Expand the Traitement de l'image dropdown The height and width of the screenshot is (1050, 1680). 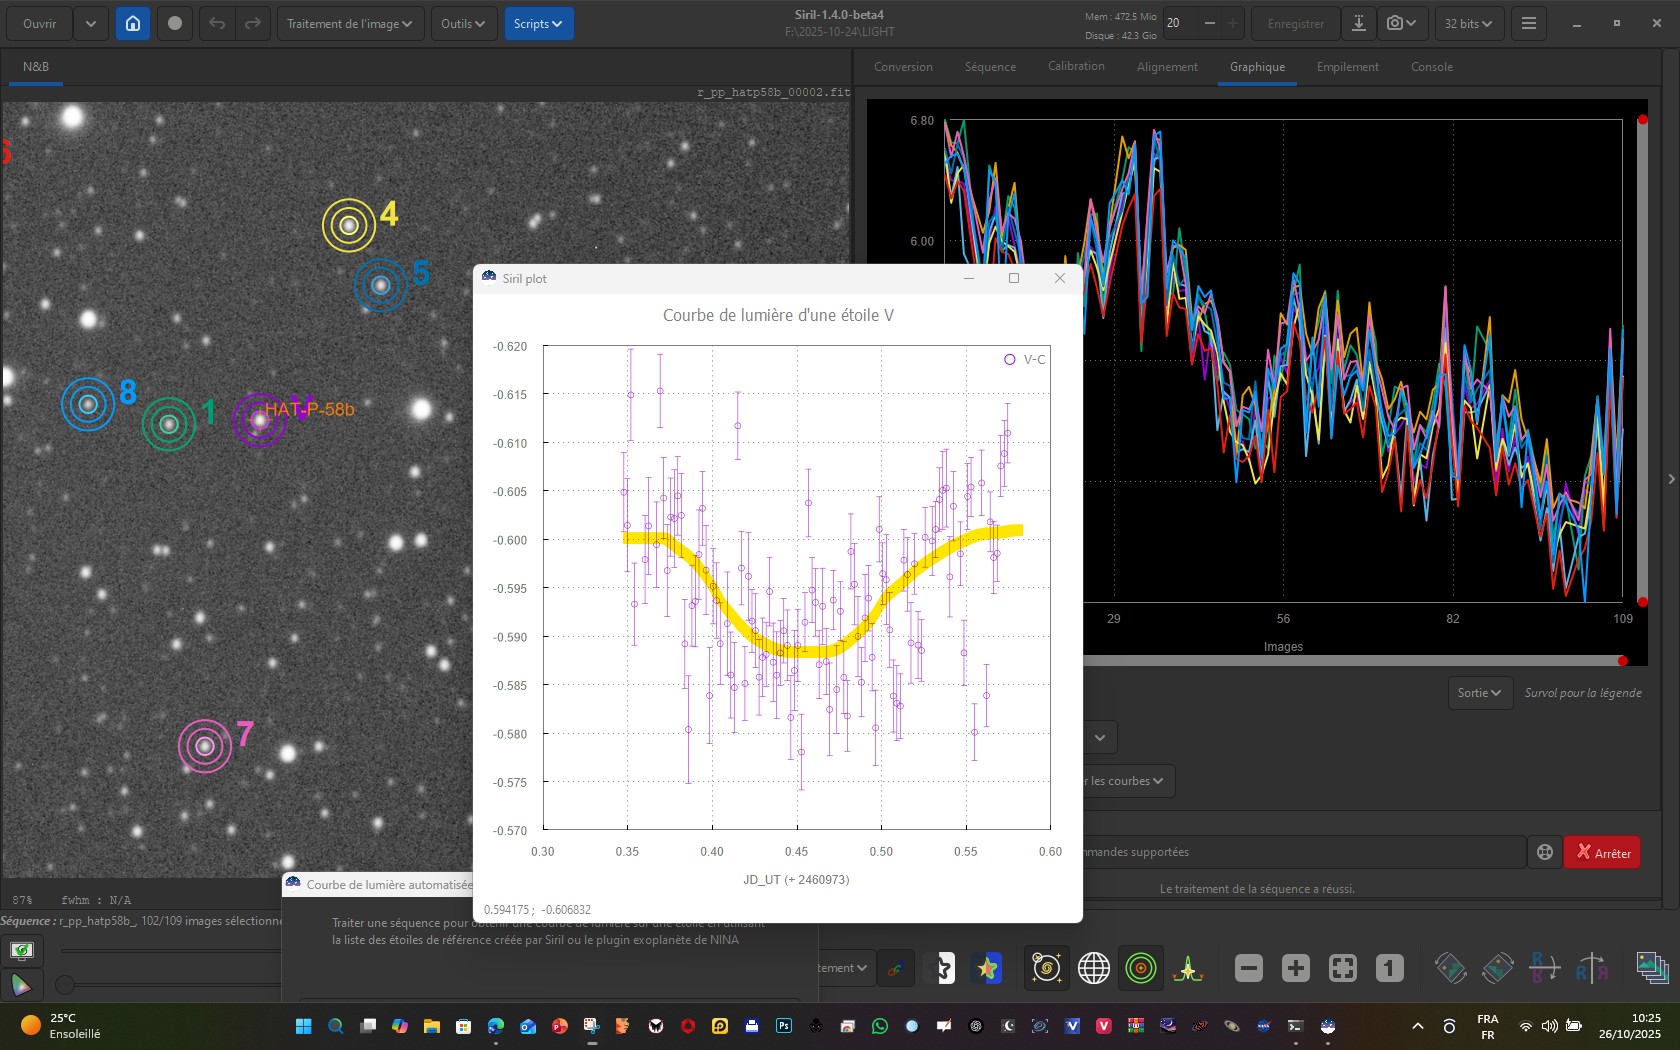[349, 23]
